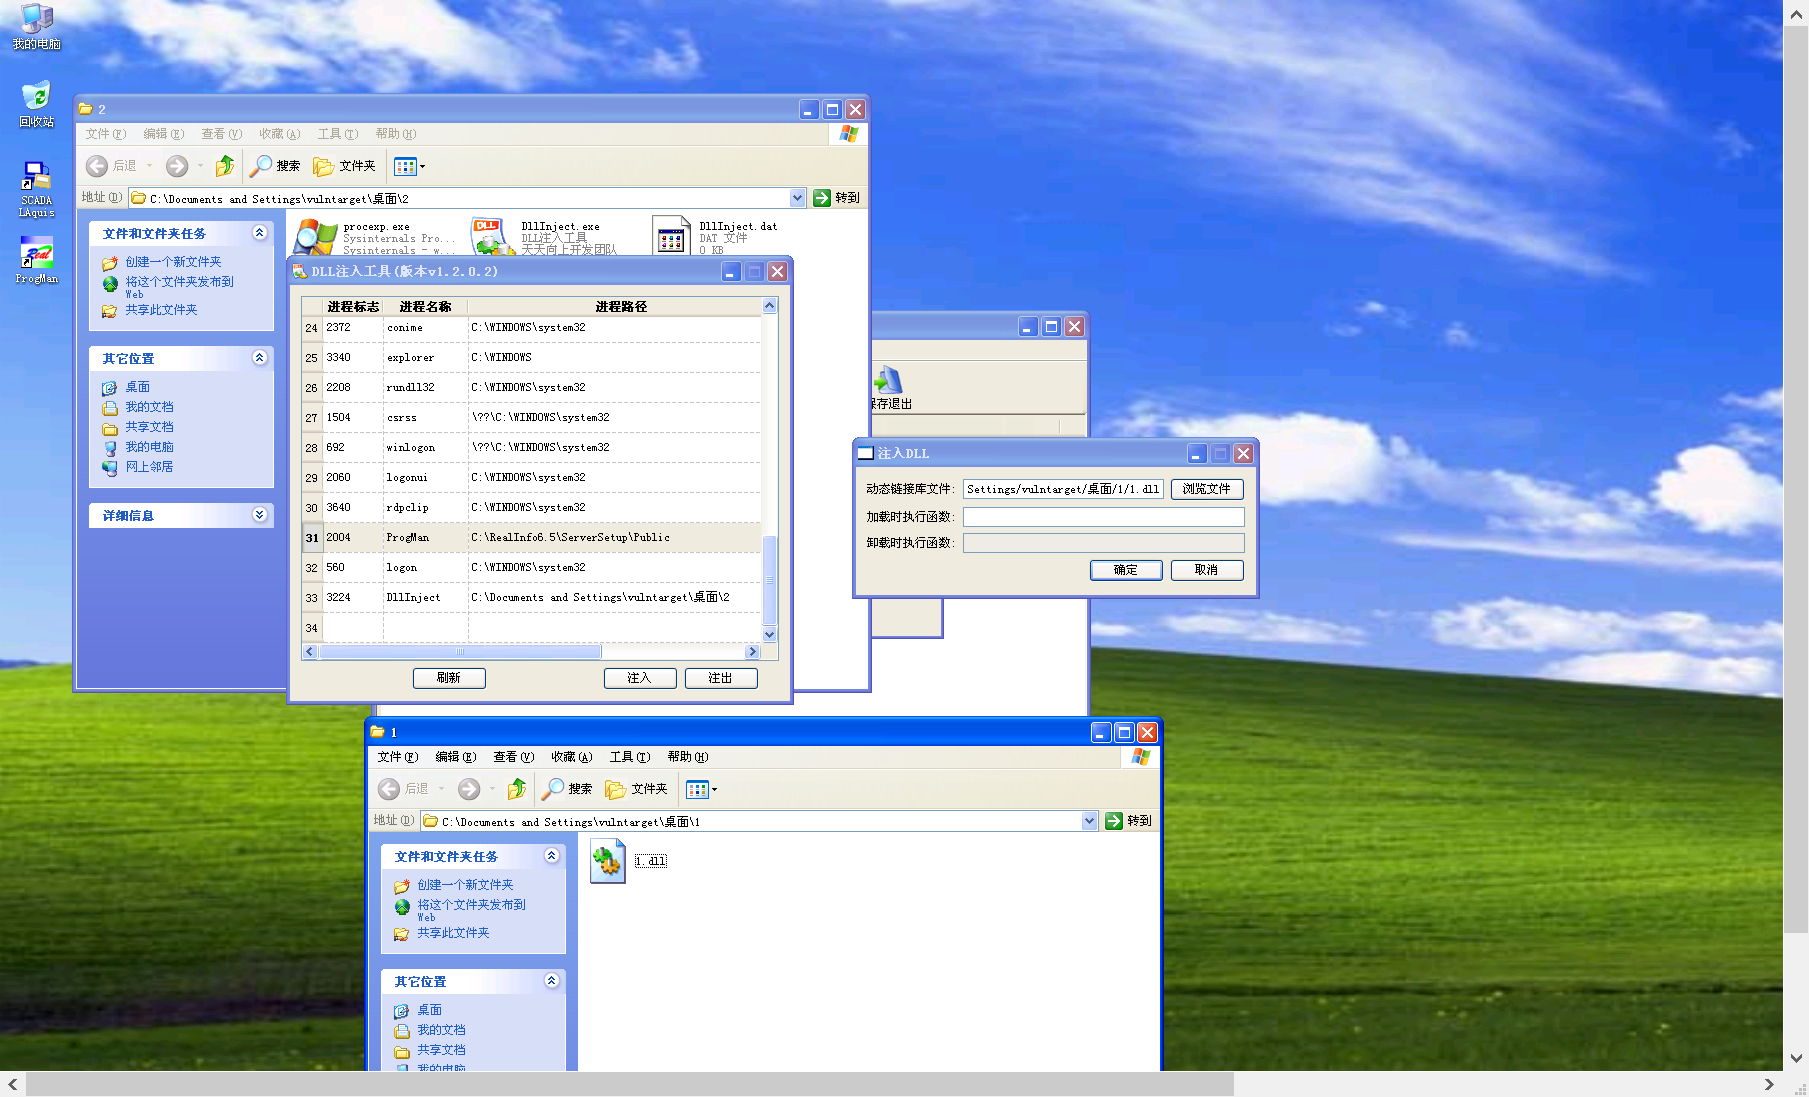
Task: Collapse Other Places panel in window 2
Action: click(260, 358)
